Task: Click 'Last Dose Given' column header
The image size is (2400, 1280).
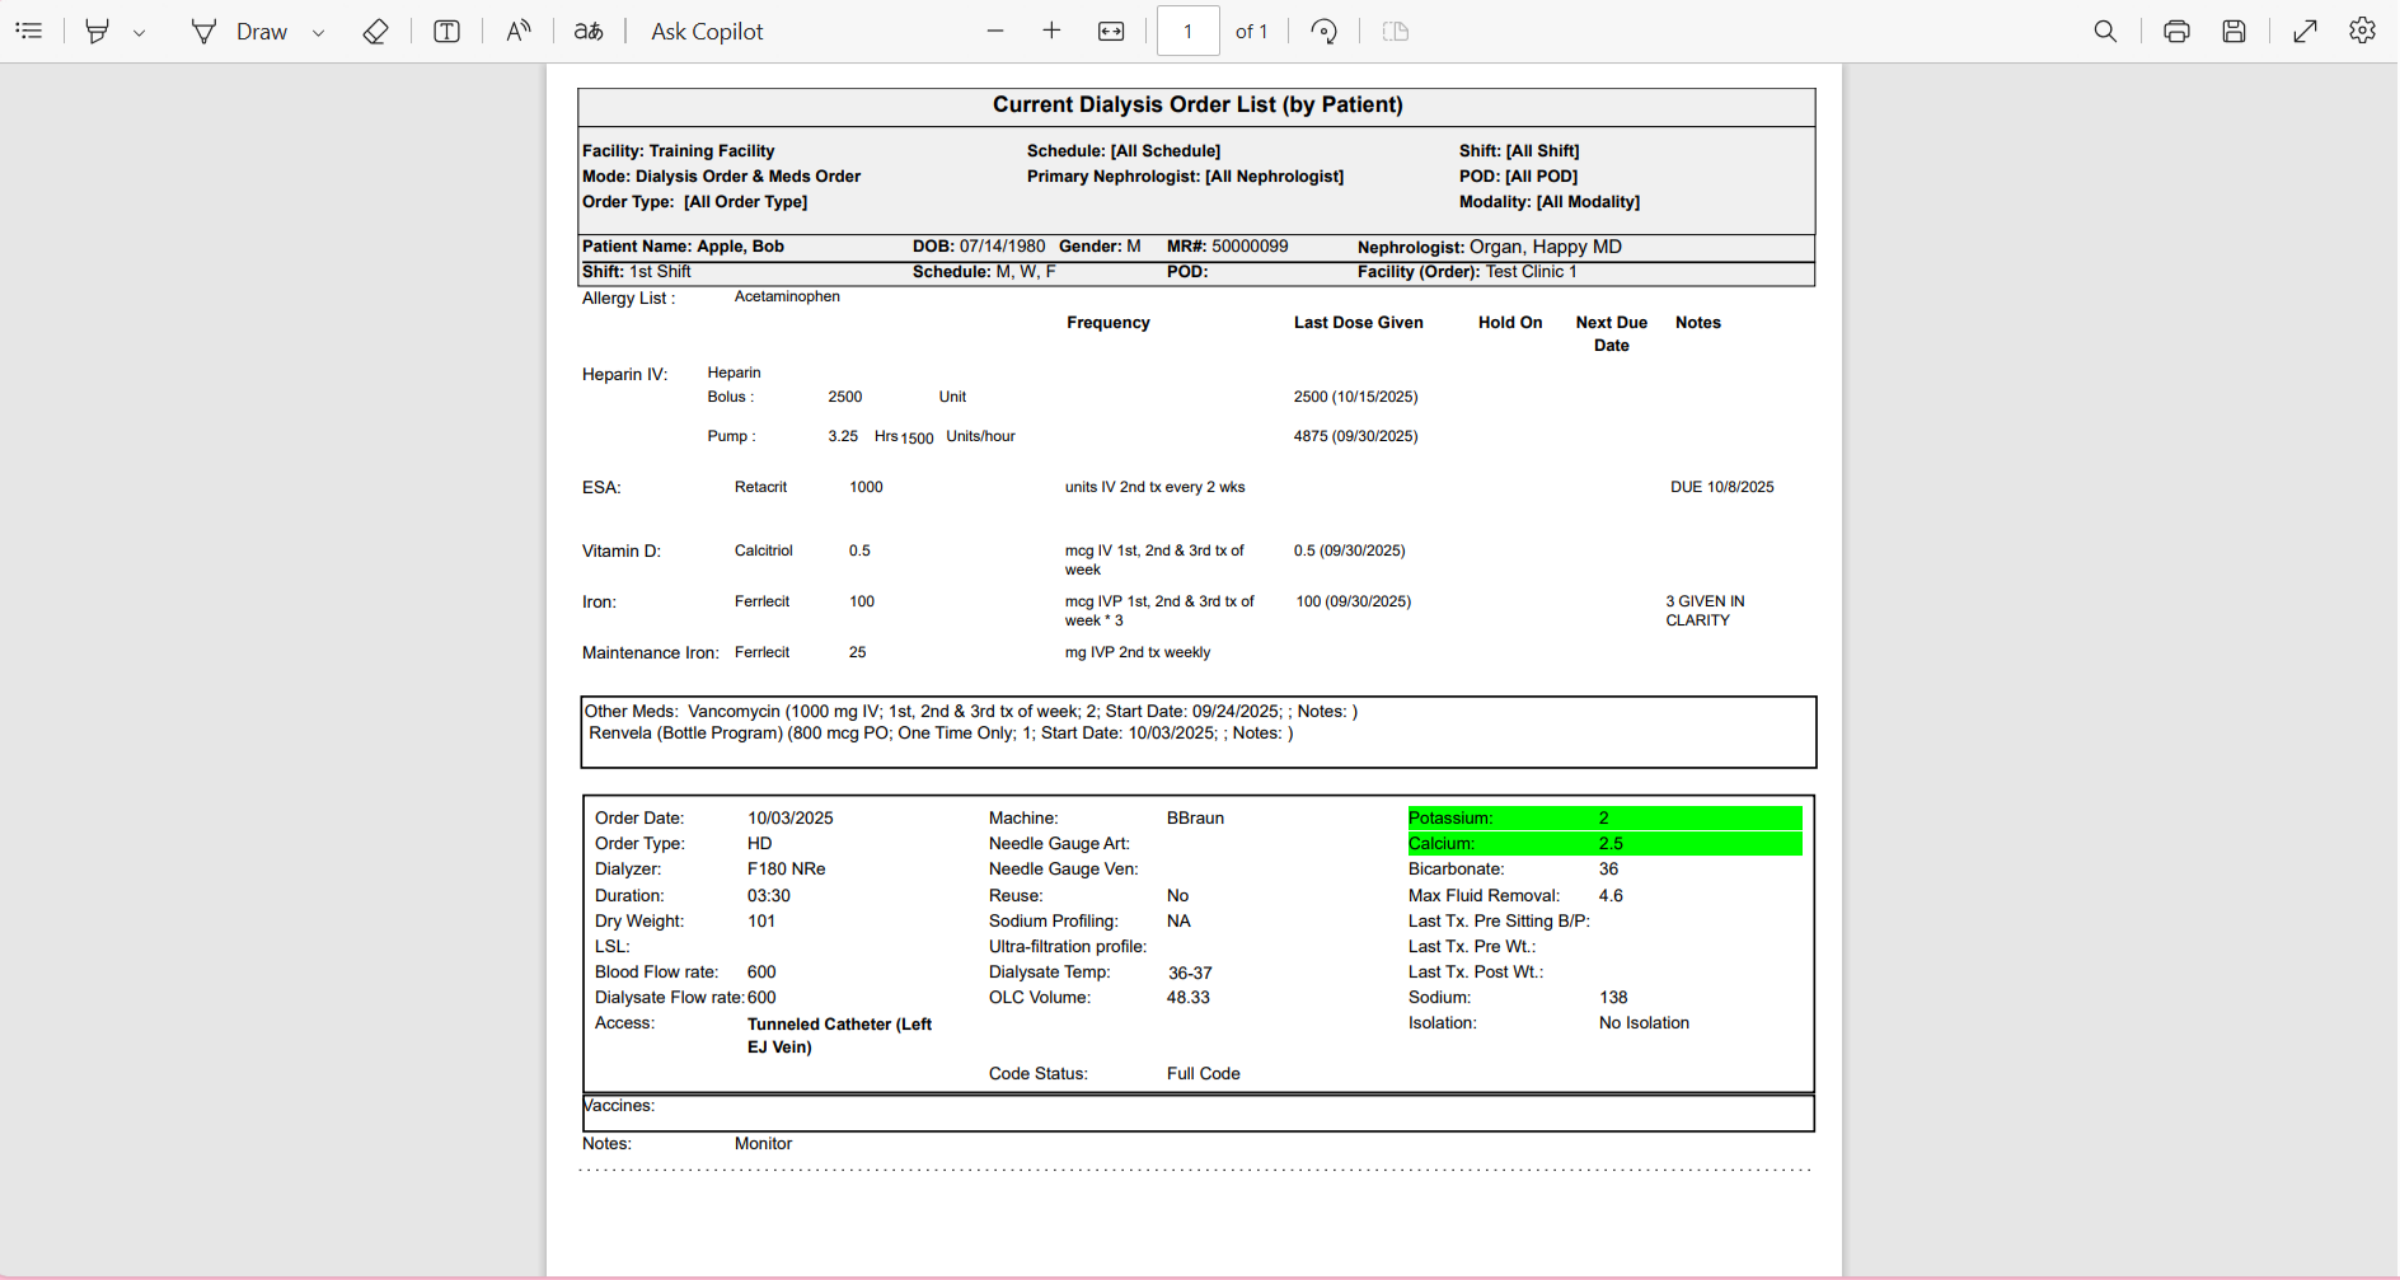Action: pyautogui.click(x=1358, y=322)
